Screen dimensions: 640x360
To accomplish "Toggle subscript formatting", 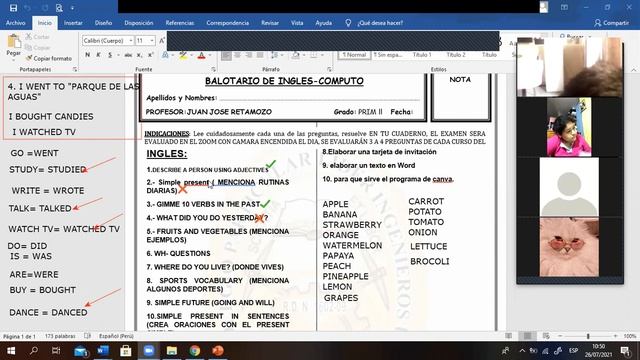I will pos(140,55).
